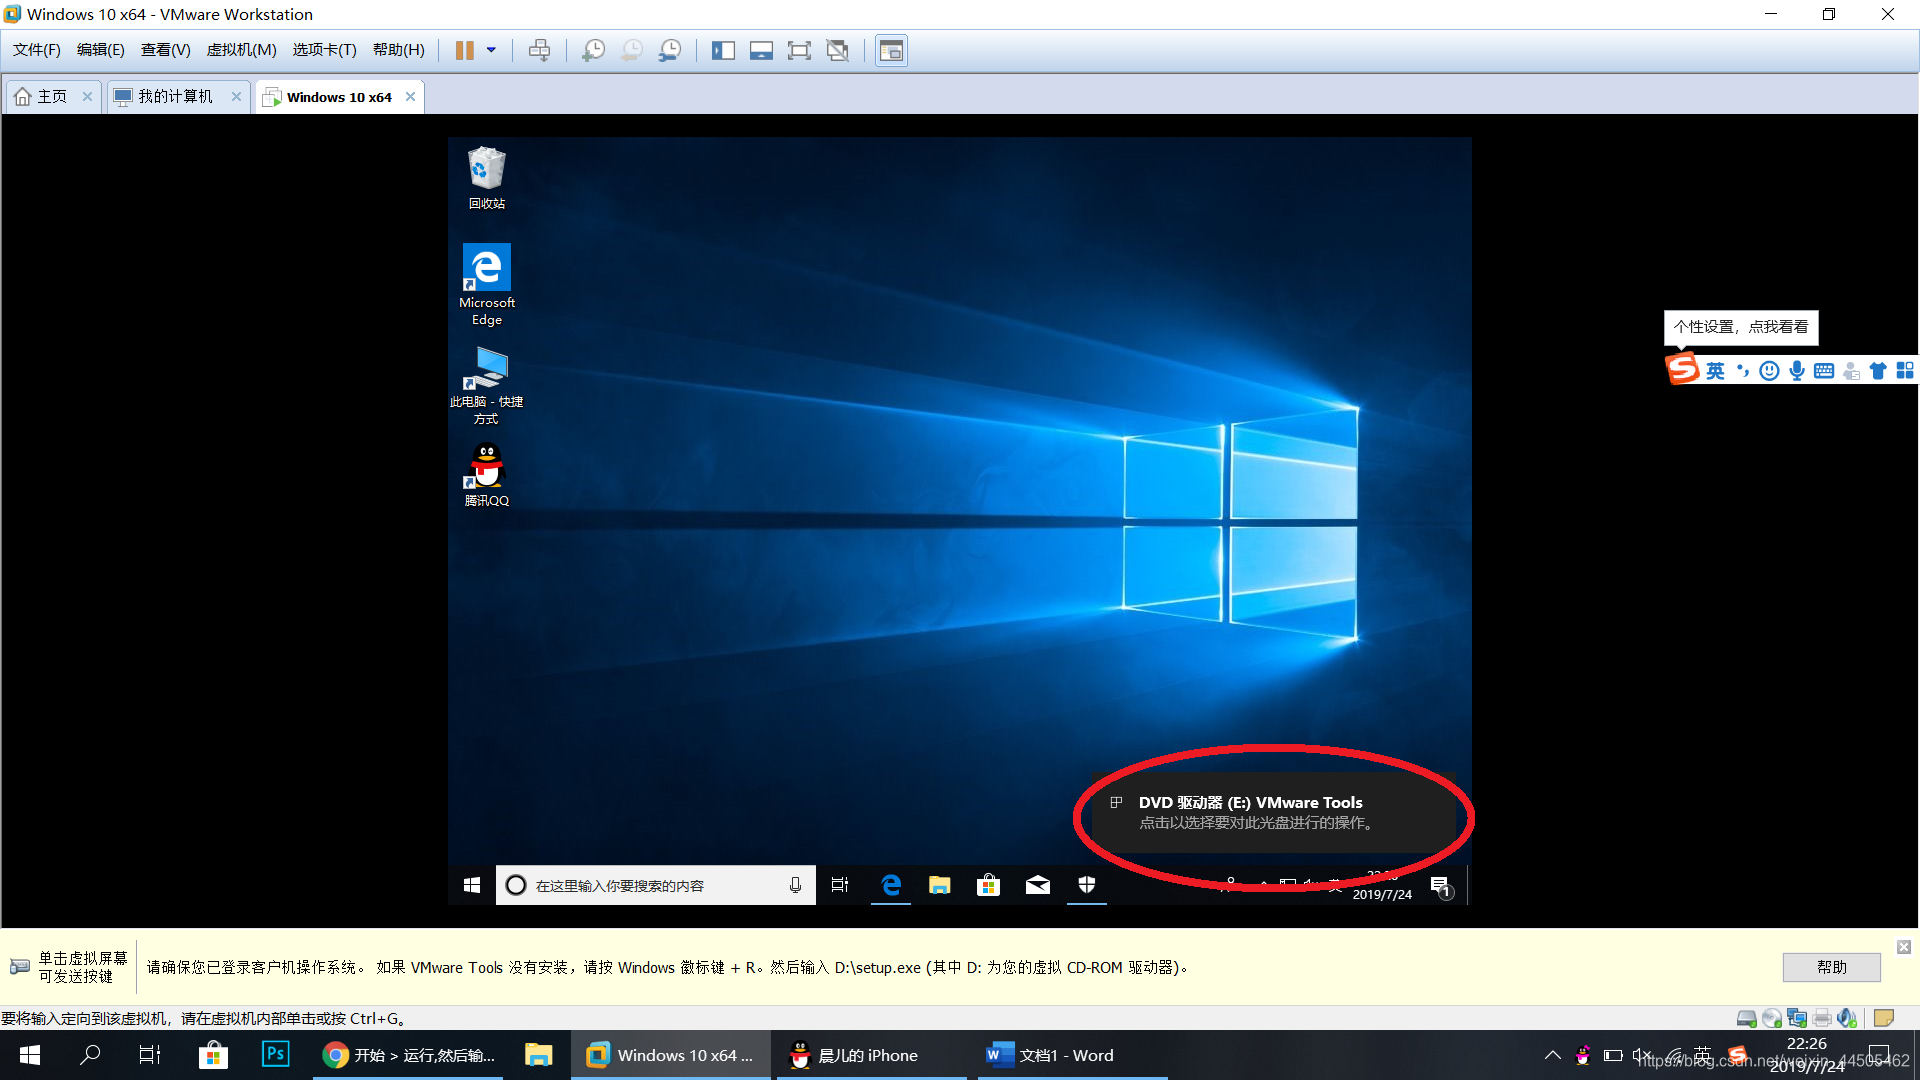The height and width of the screenshot is (1080, 1920).
Task: Open Sogou emoji panel
Action: coord(1769,371)
